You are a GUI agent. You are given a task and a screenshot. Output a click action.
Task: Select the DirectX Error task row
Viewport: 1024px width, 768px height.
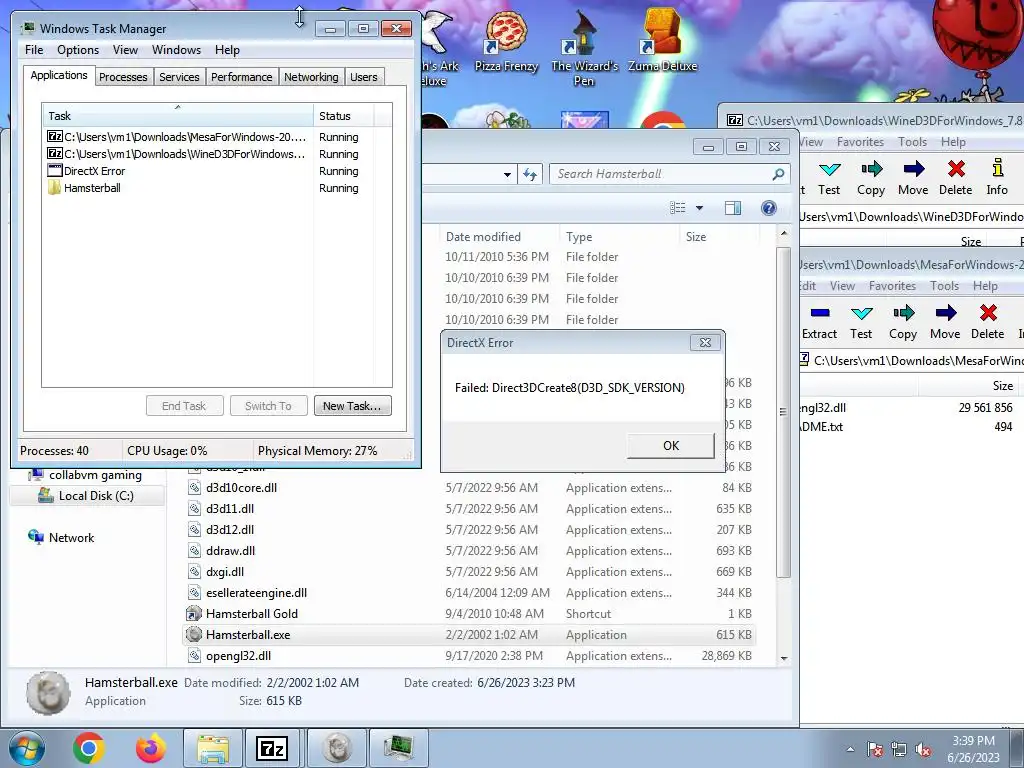click(202, 171)
